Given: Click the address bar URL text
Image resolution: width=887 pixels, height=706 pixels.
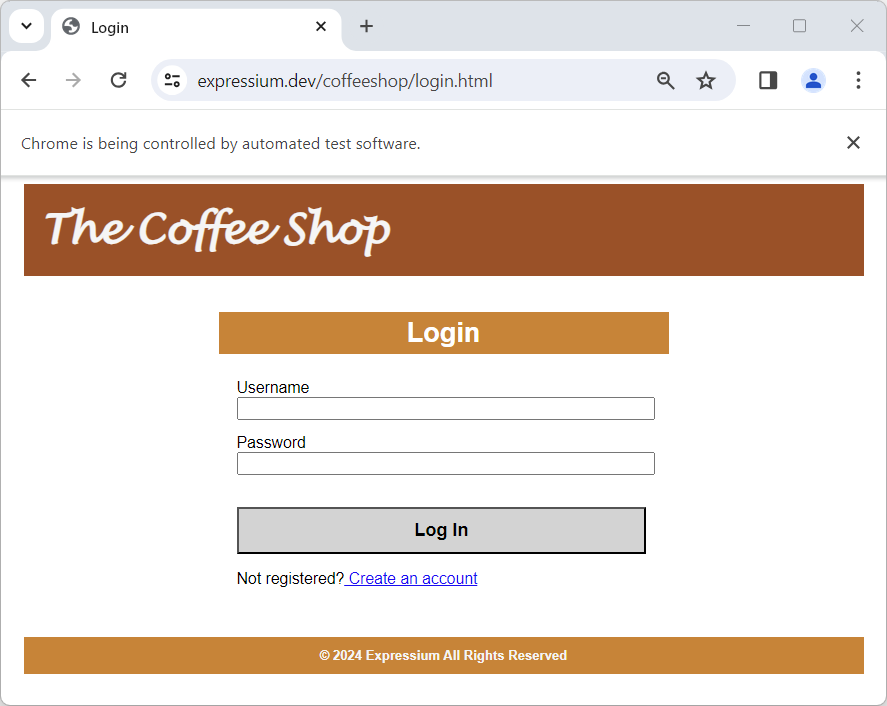Looking at the screenshot, I should (x=345, y=80).
